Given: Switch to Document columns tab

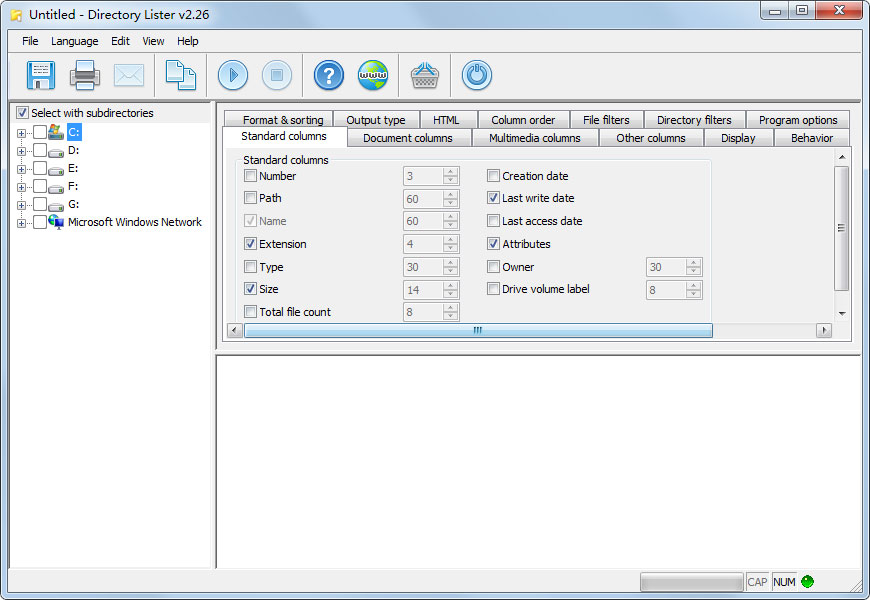Looking at the screenshot, I should (408, 138).
